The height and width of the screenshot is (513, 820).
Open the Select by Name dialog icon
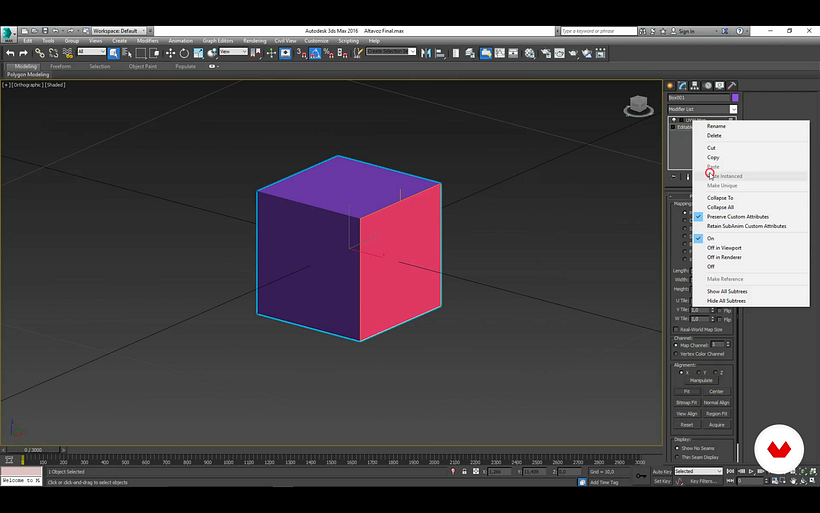(127, 53)
